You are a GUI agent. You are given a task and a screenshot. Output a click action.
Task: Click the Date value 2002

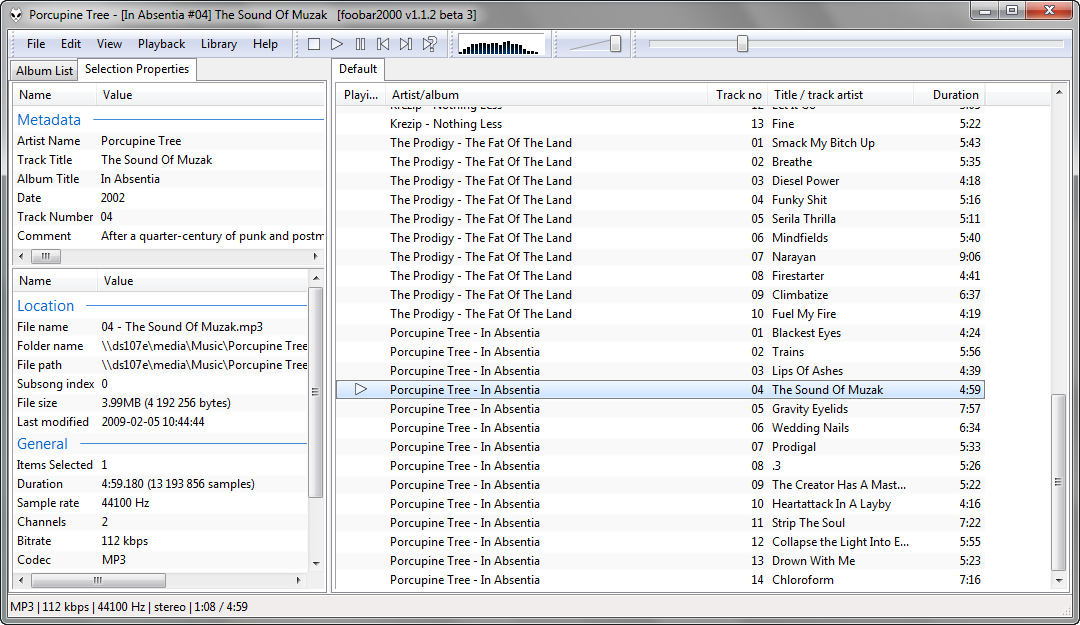[113, 198]
